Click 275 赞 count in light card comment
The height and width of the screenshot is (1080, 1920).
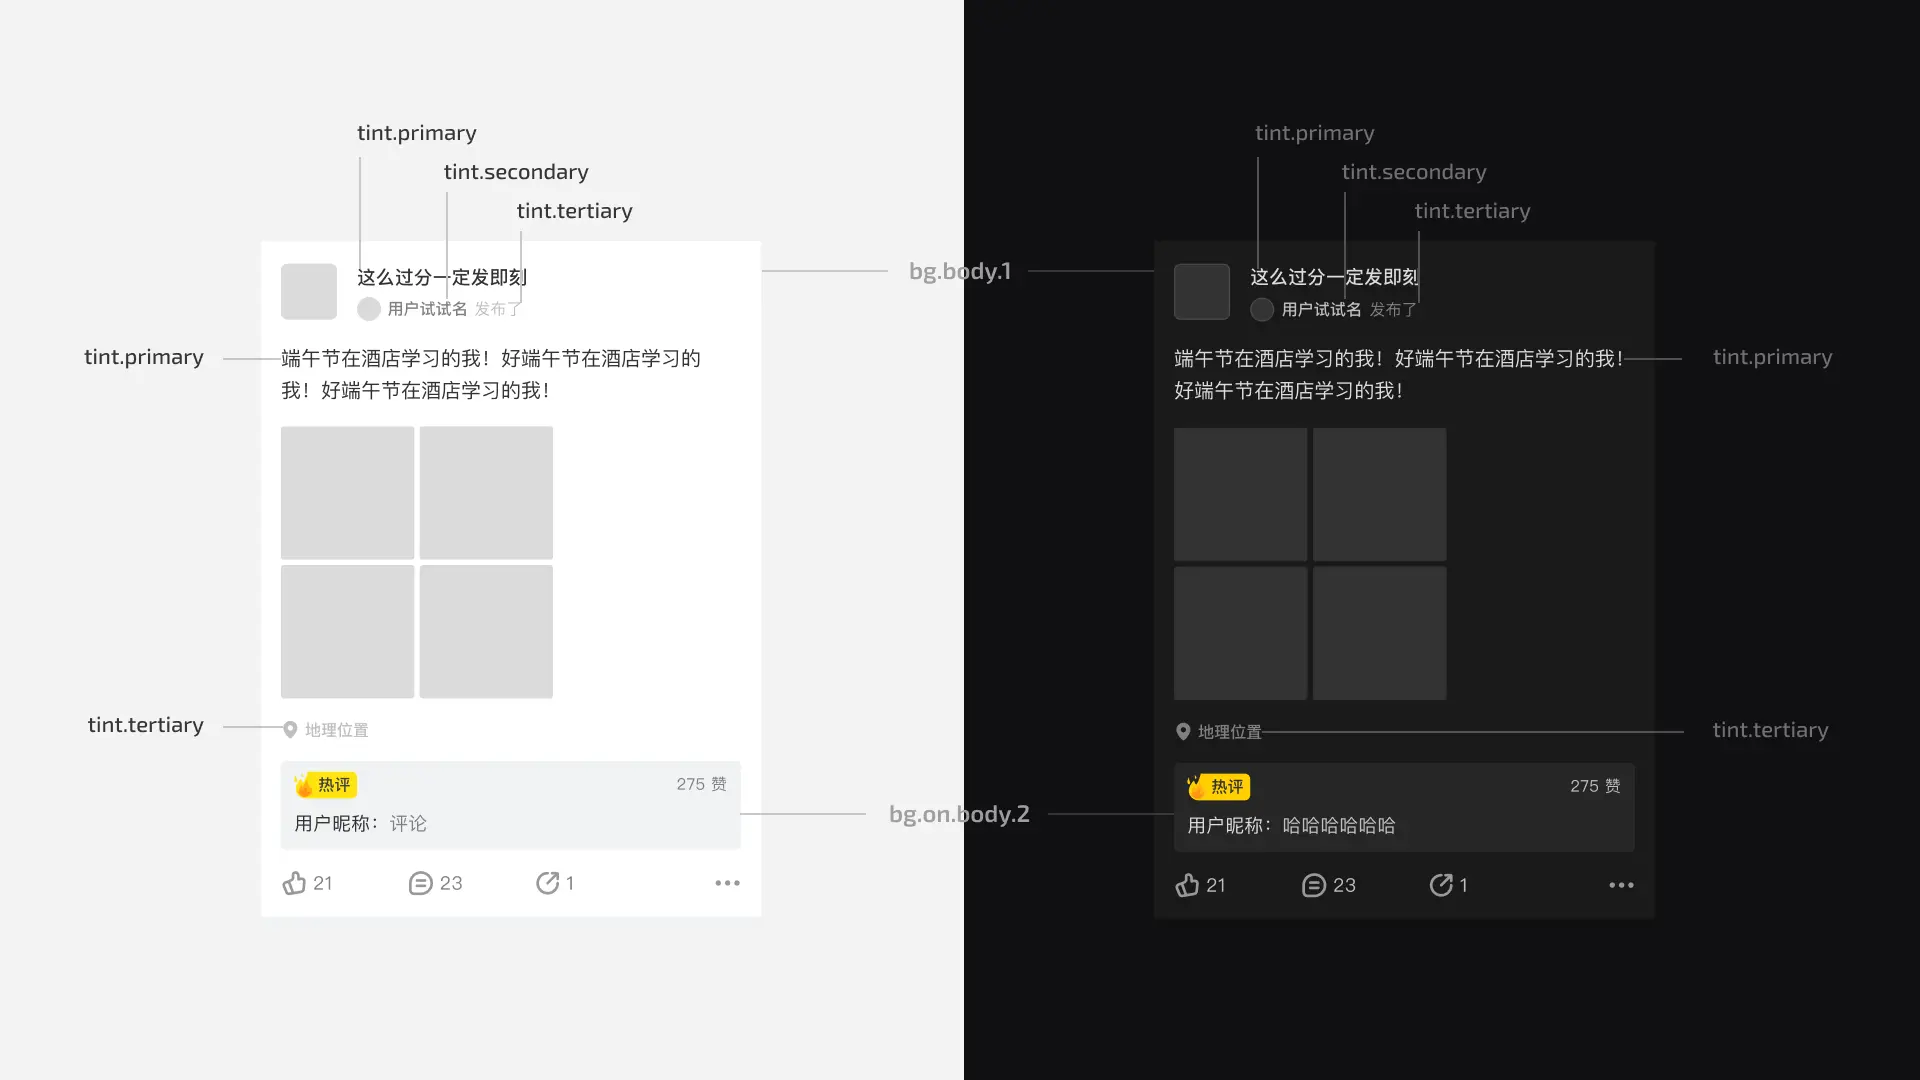(701, 784)
